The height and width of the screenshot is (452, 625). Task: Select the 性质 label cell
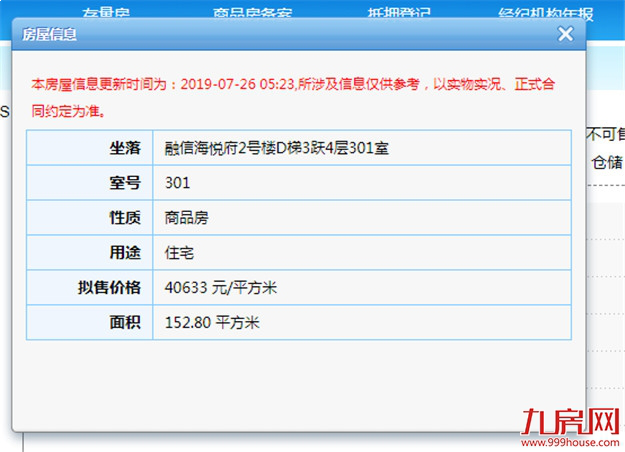pos(90,218)
